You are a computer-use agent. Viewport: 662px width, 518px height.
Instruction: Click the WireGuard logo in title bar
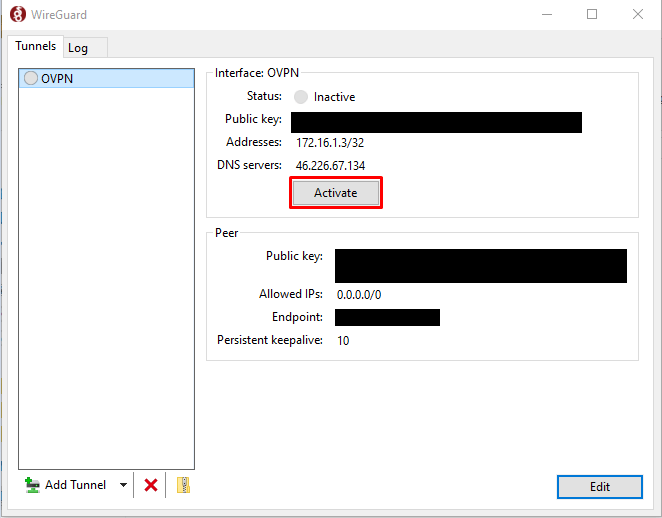(x=18, y=14)
